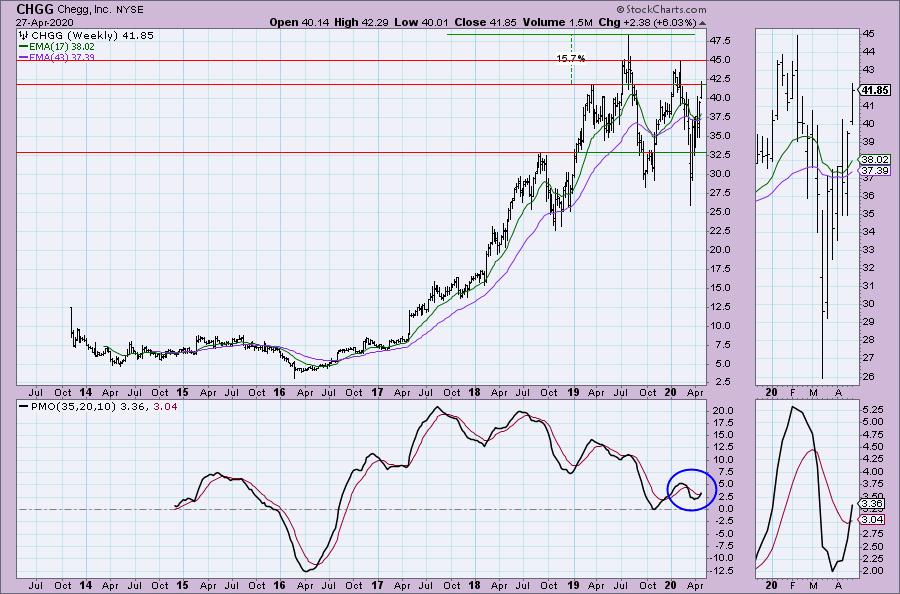Click the -12.5 label on PMO axis
This screenshot has width=900, height=594.
coord(719,570)
